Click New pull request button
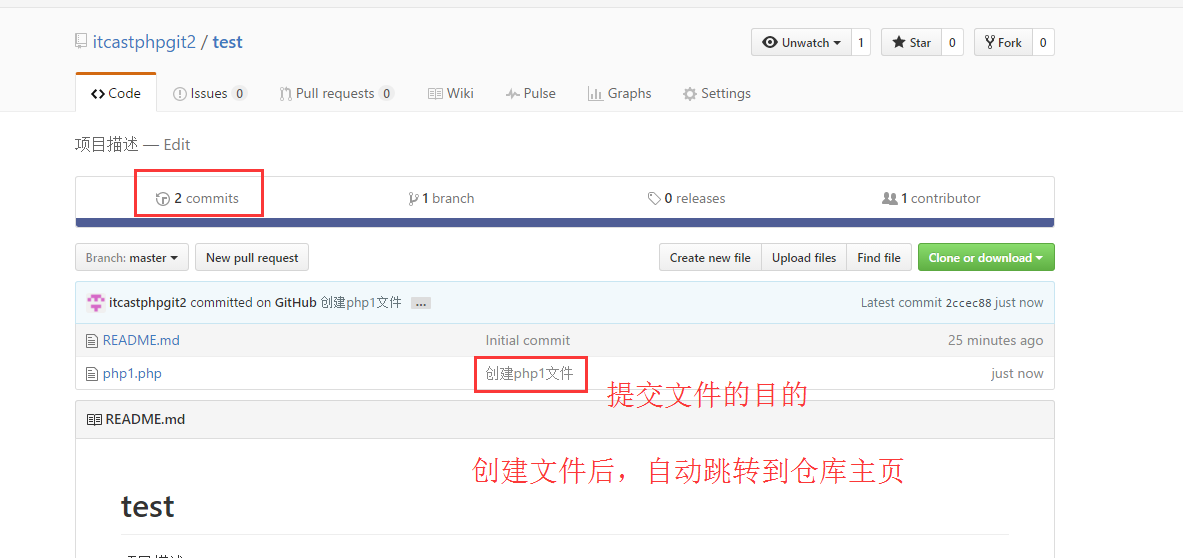The image size is (1183, 558). pyautogui.click(x=252, y=257)
